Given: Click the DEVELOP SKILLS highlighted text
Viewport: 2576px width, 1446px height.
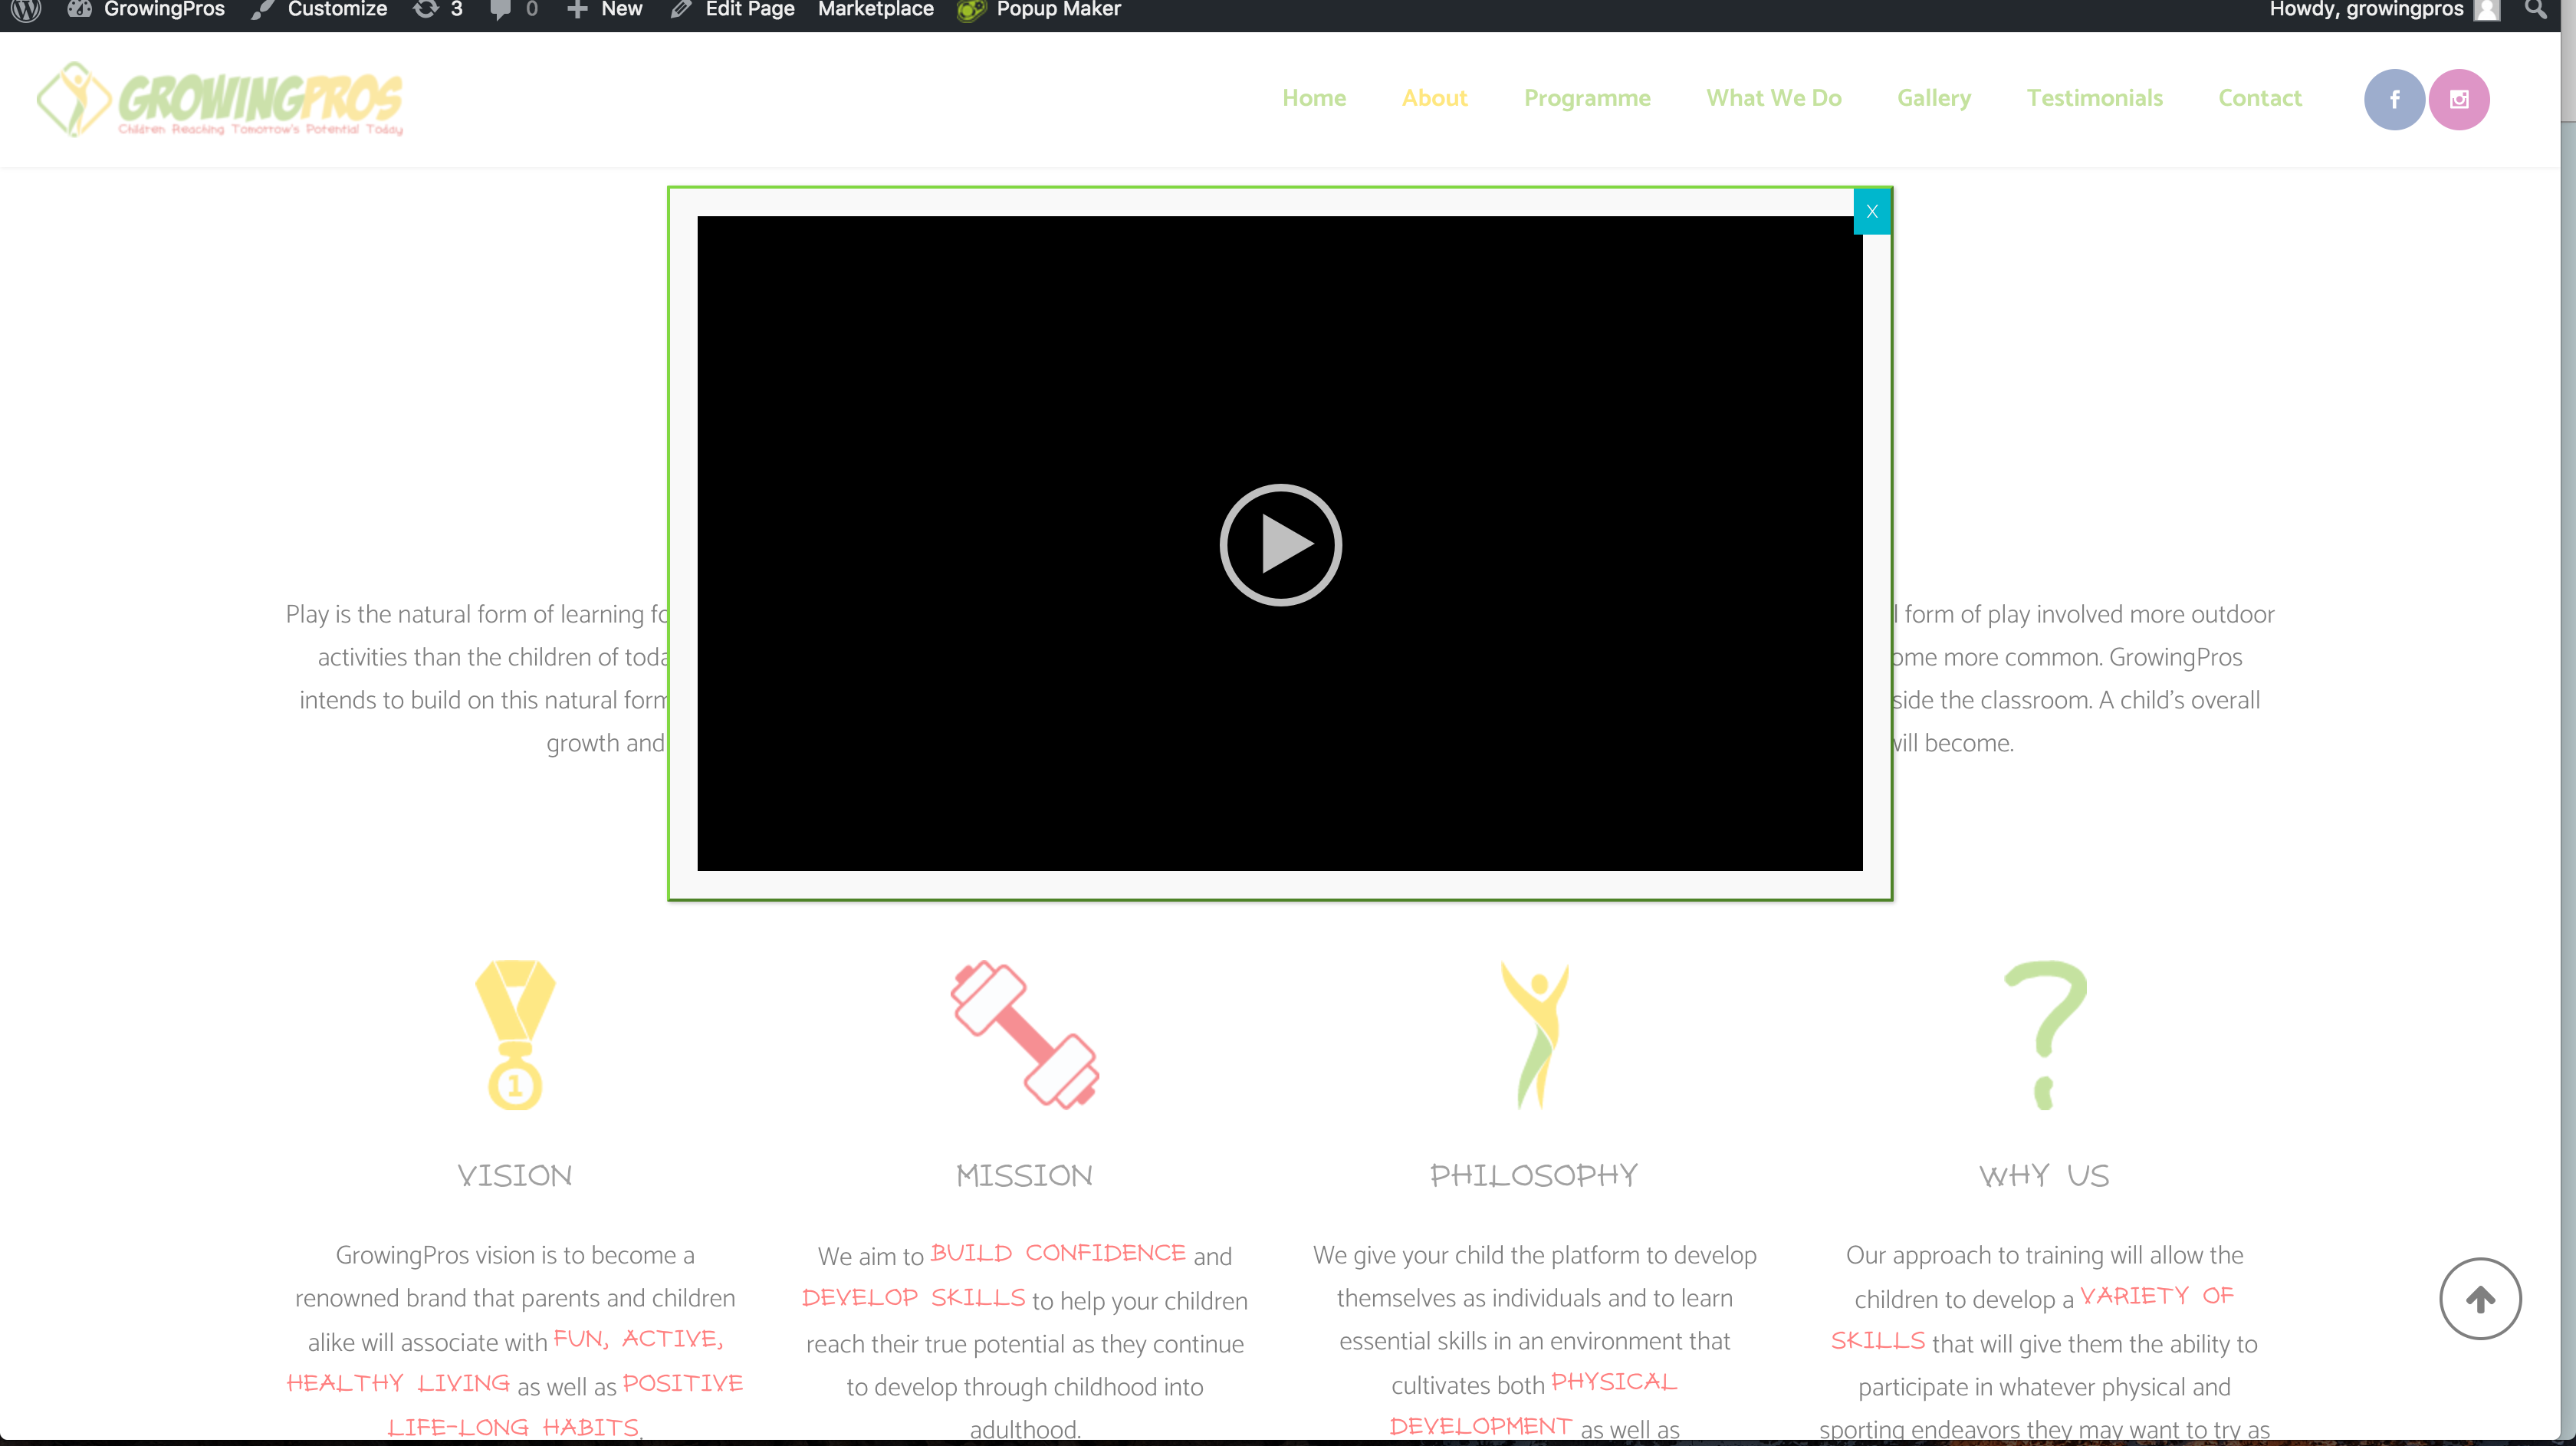Looking at the screenshot, I should tap(913, 1297).
